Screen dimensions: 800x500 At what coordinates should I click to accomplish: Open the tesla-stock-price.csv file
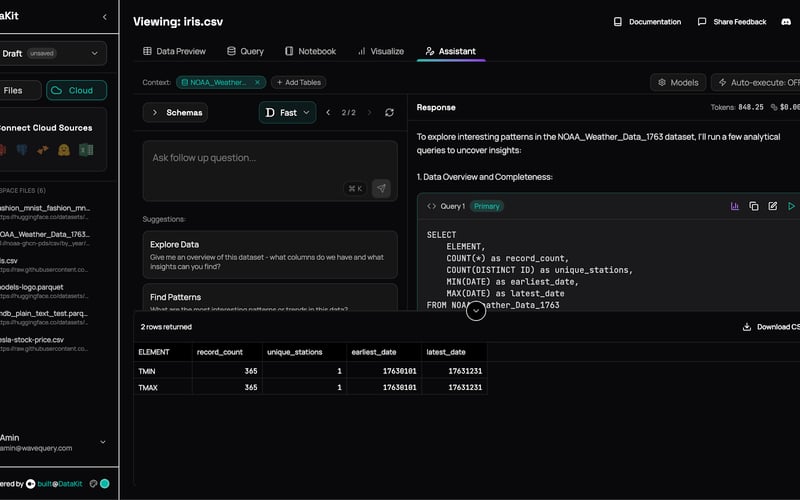click(45, 344)
